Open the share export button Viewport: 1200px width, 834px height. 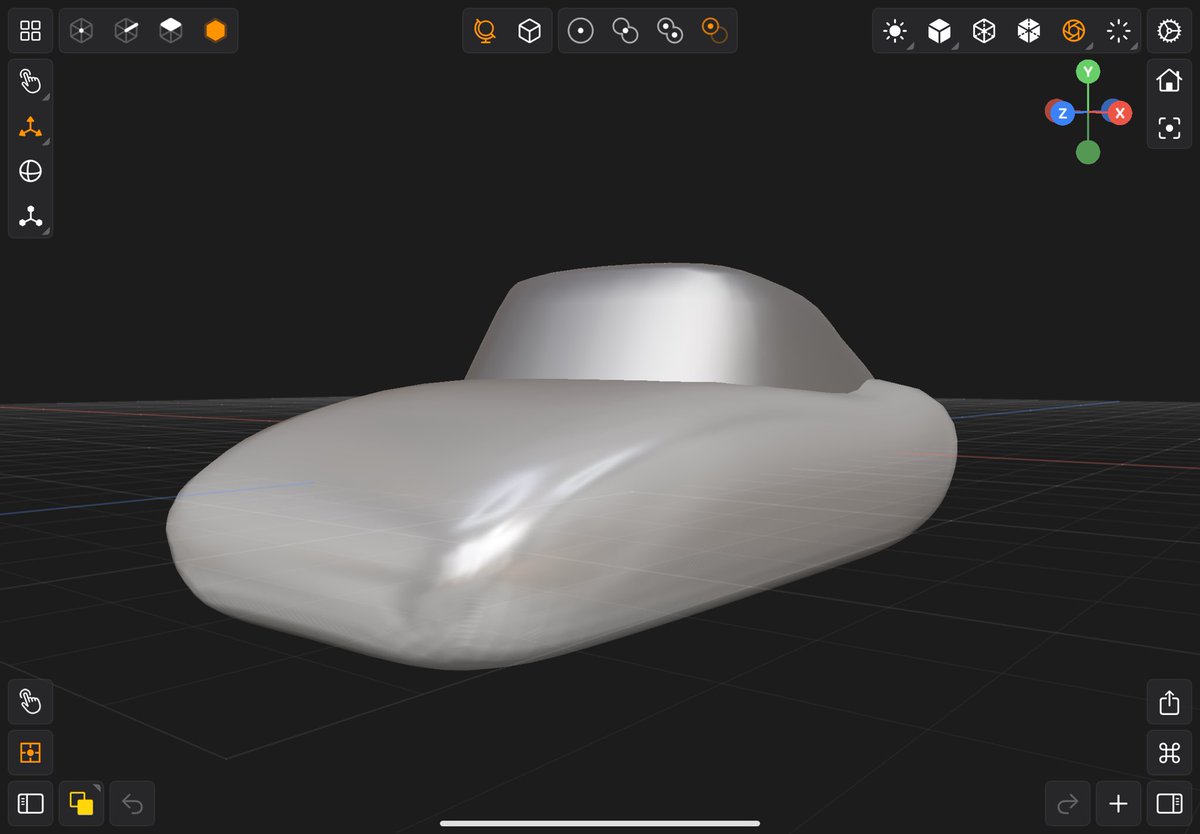1169,703
